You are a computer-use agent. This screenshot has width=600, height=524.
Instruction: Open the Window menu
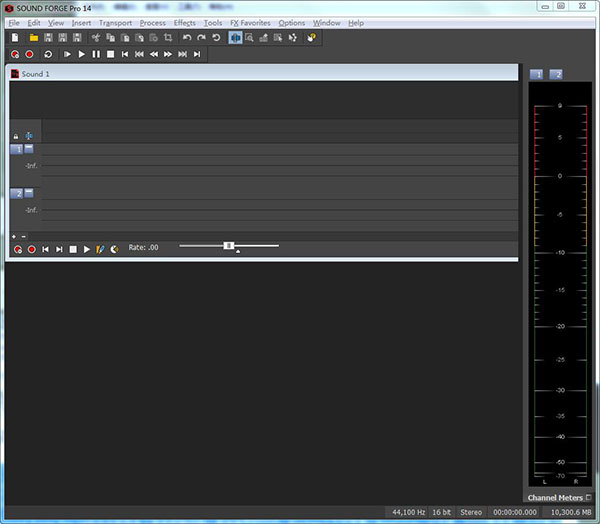(x=326, y=23)
